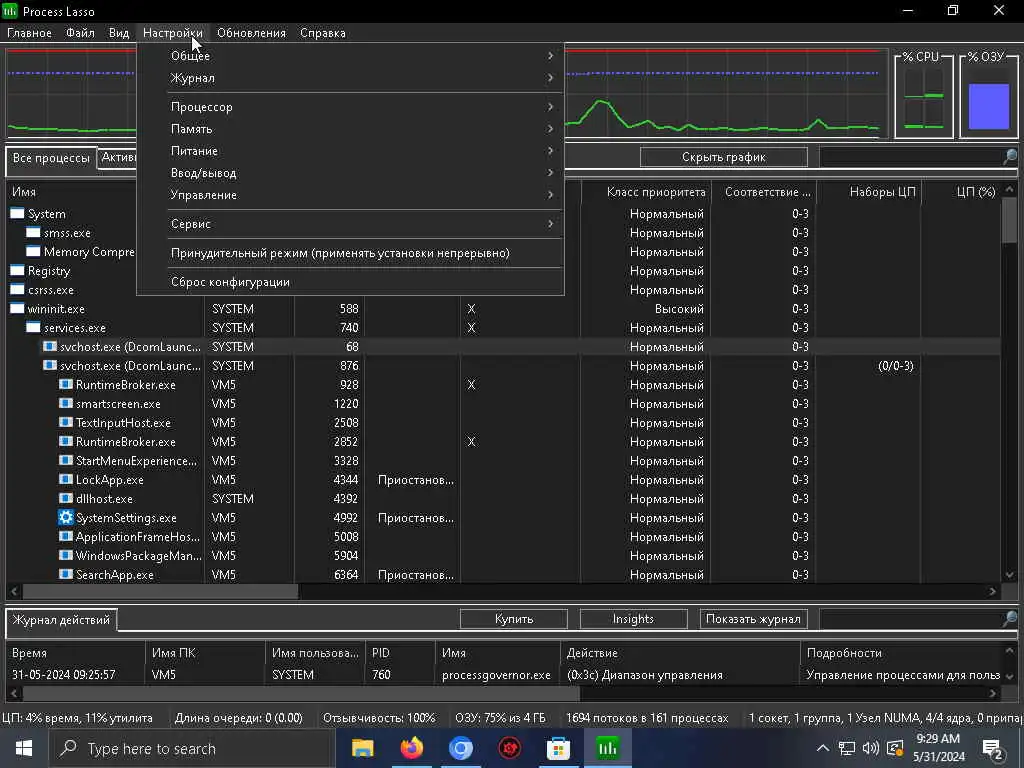The image size is (1024, 768).
Task: Click the smartscreen.exe process icon
Action: pos(66,404)
